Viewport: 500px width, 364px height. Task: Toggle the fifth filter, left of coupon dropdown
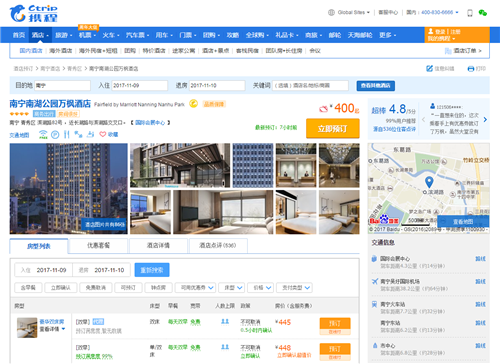click(x=158, y=287)
